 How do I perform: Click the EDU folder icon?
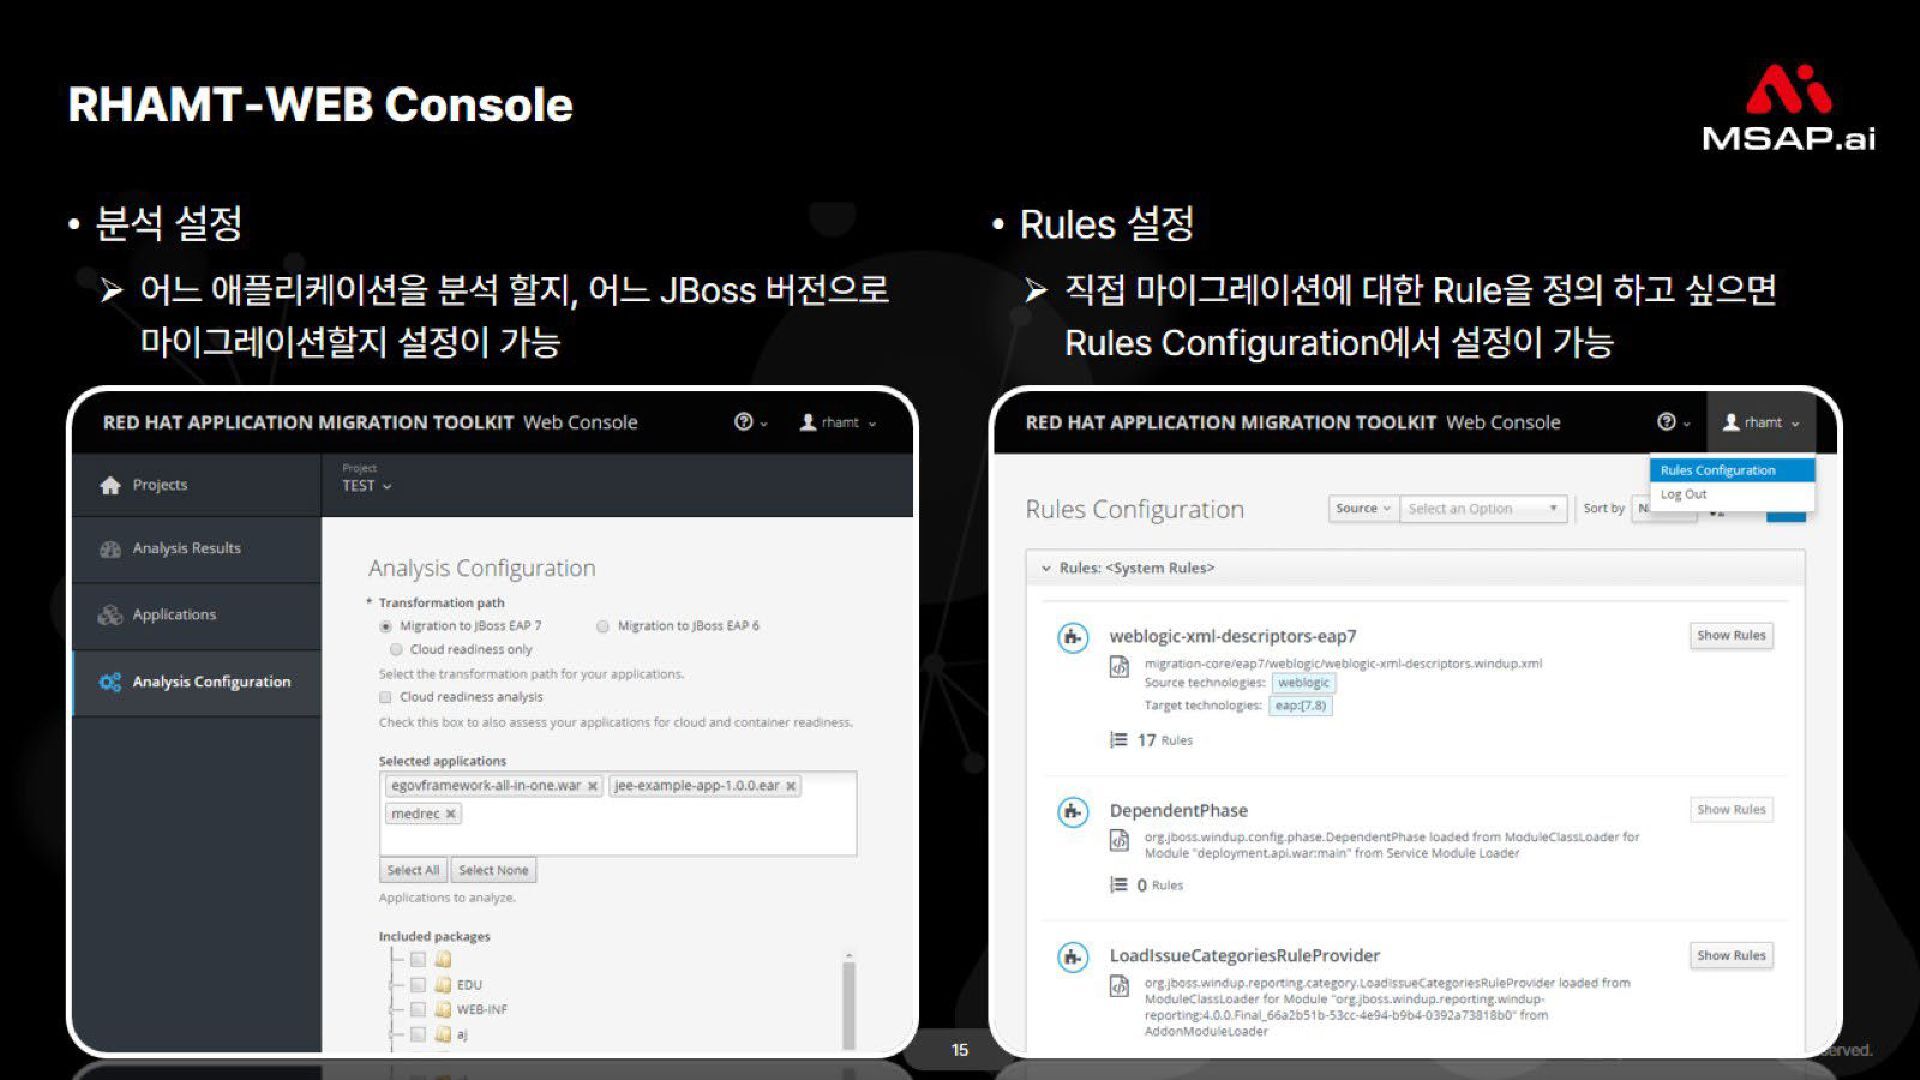coord(443,984)
